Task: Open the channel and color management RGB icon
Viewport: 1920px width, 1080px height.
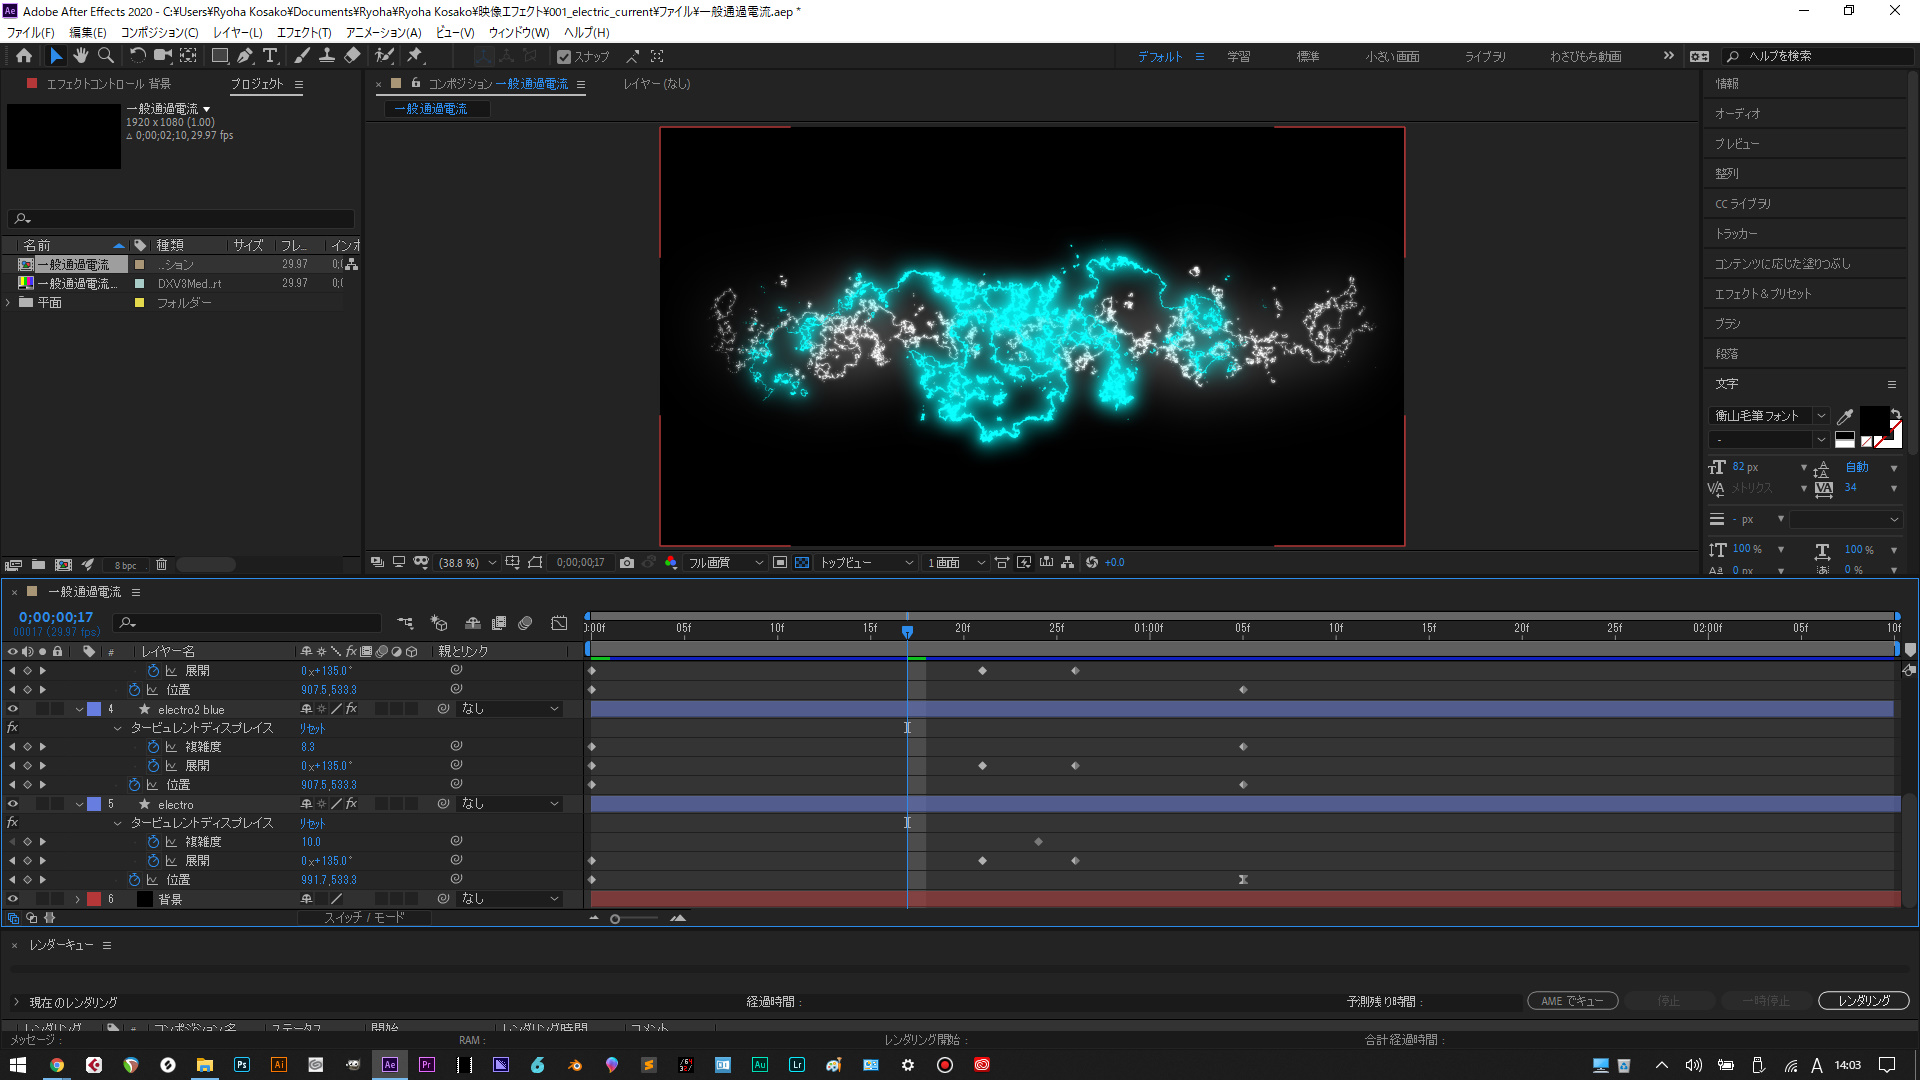Action: coord(671,563)
